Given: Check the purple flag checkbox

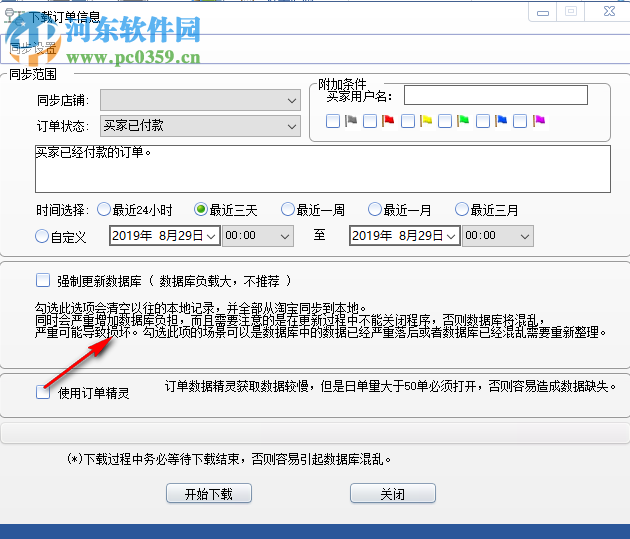Looking at the screenshot, I should point(520,121).
